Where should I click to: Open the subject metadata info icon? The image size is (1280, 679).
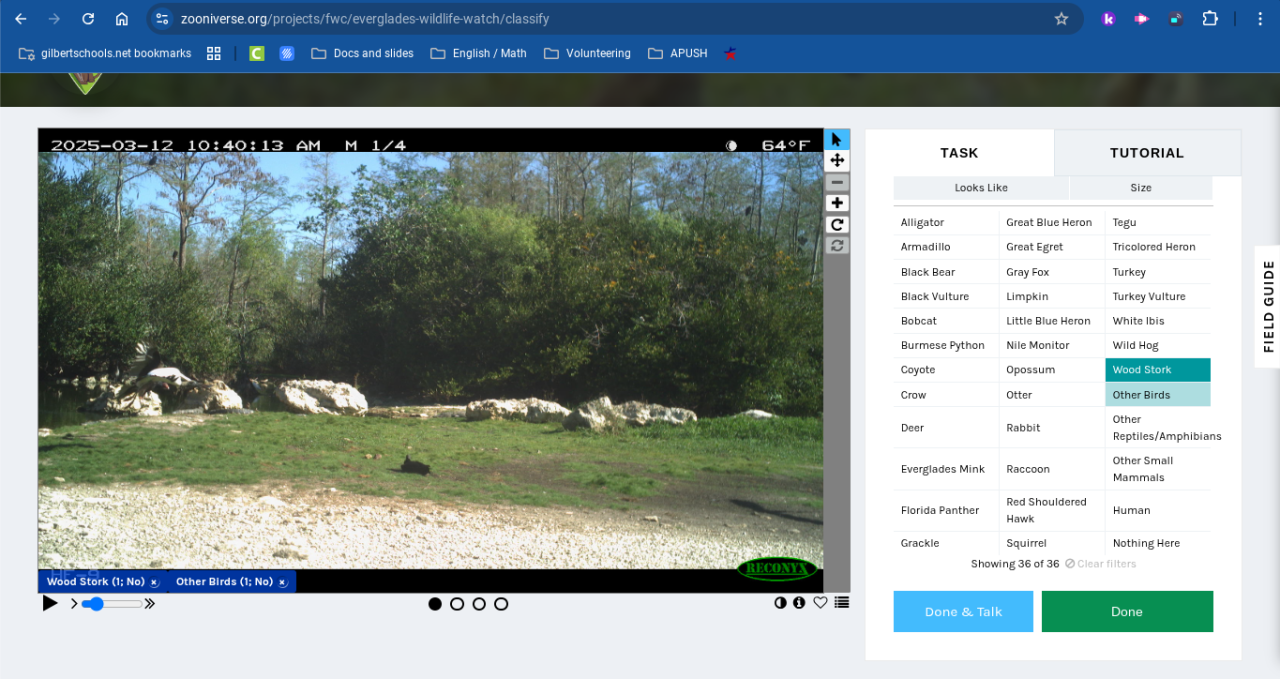point(799,602)
